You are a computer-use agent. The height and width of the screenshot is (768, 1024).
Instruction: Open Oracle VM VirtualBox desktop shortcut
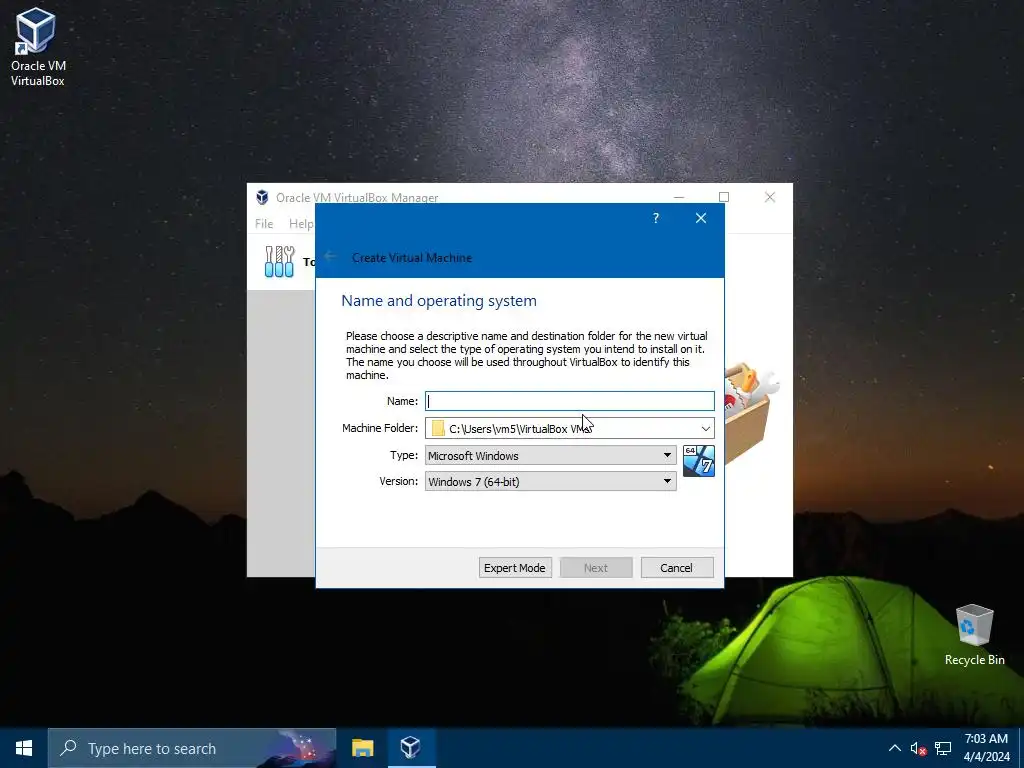(37, 47)
